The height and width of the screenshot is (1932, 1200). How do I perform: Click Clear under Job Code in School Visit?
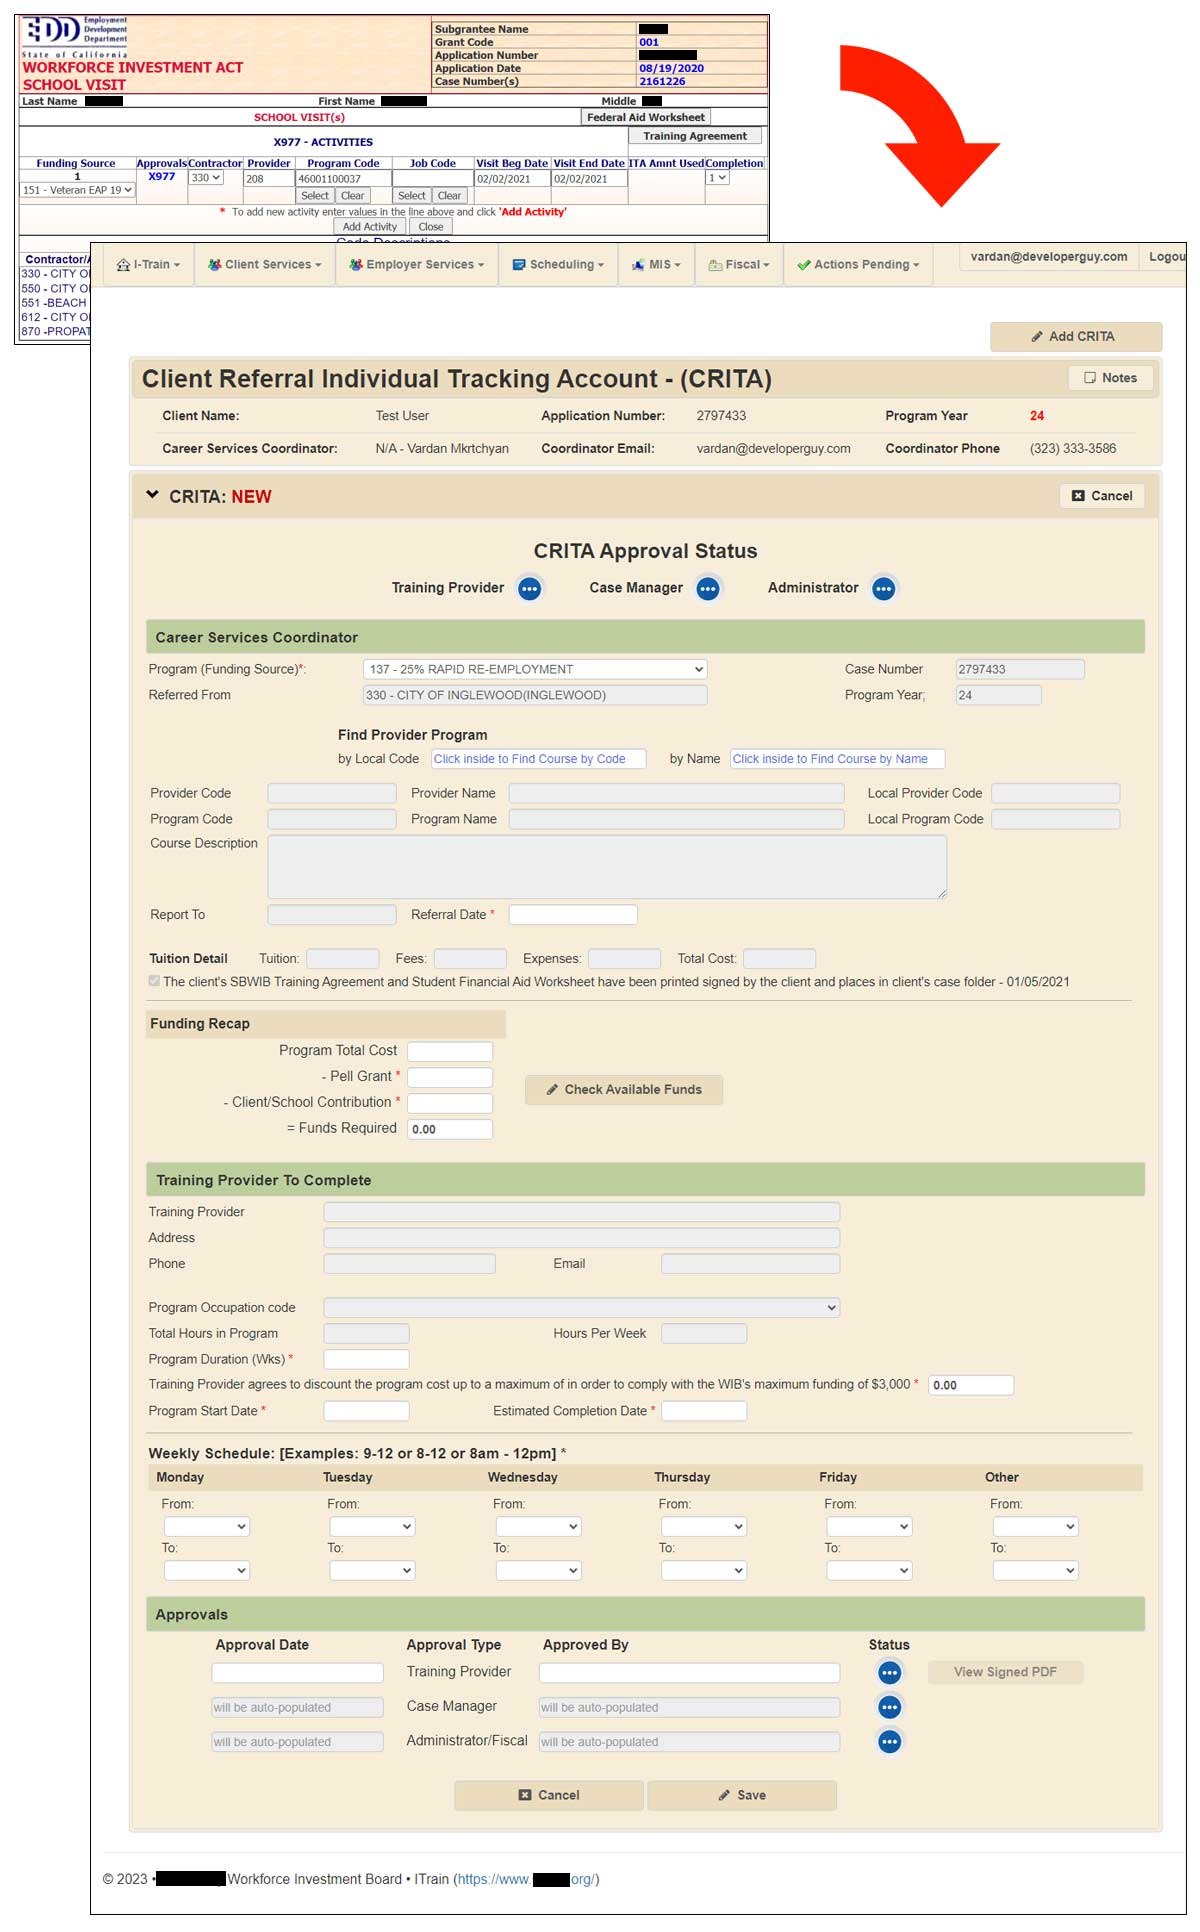point(450,196)
